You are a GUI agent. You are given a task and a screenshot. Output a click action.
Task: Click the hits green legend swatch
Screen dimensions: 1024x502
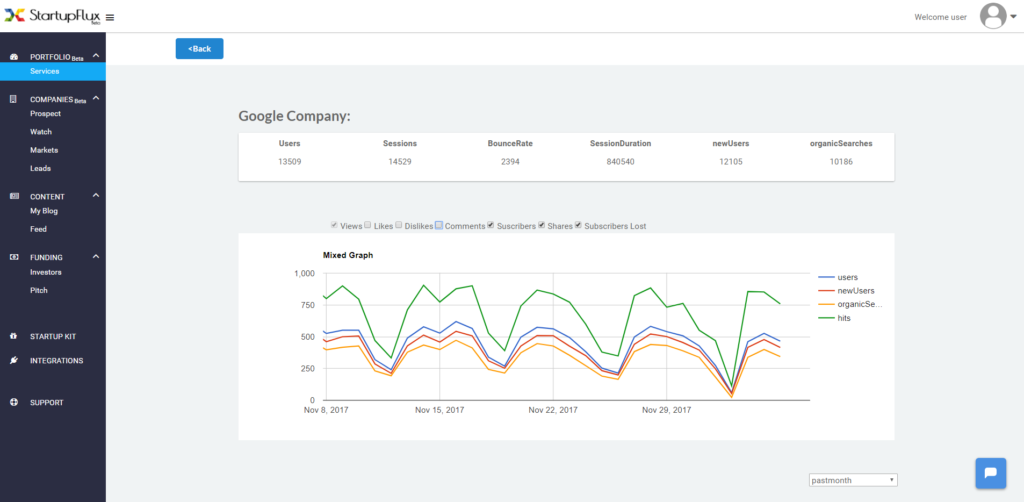click(x=825, y=318)
